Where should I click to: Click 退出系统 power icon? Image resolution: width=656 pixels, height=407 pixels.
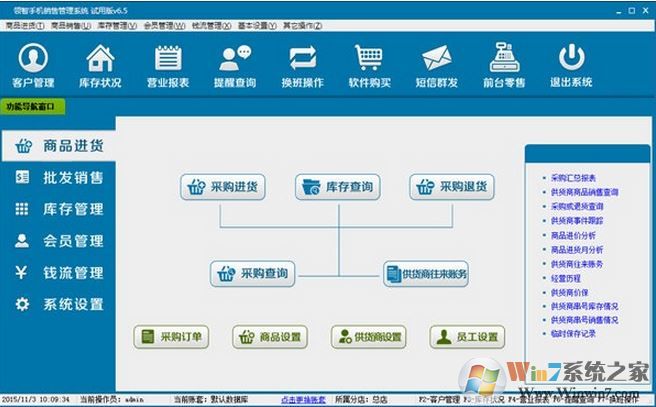click(571, 65)
